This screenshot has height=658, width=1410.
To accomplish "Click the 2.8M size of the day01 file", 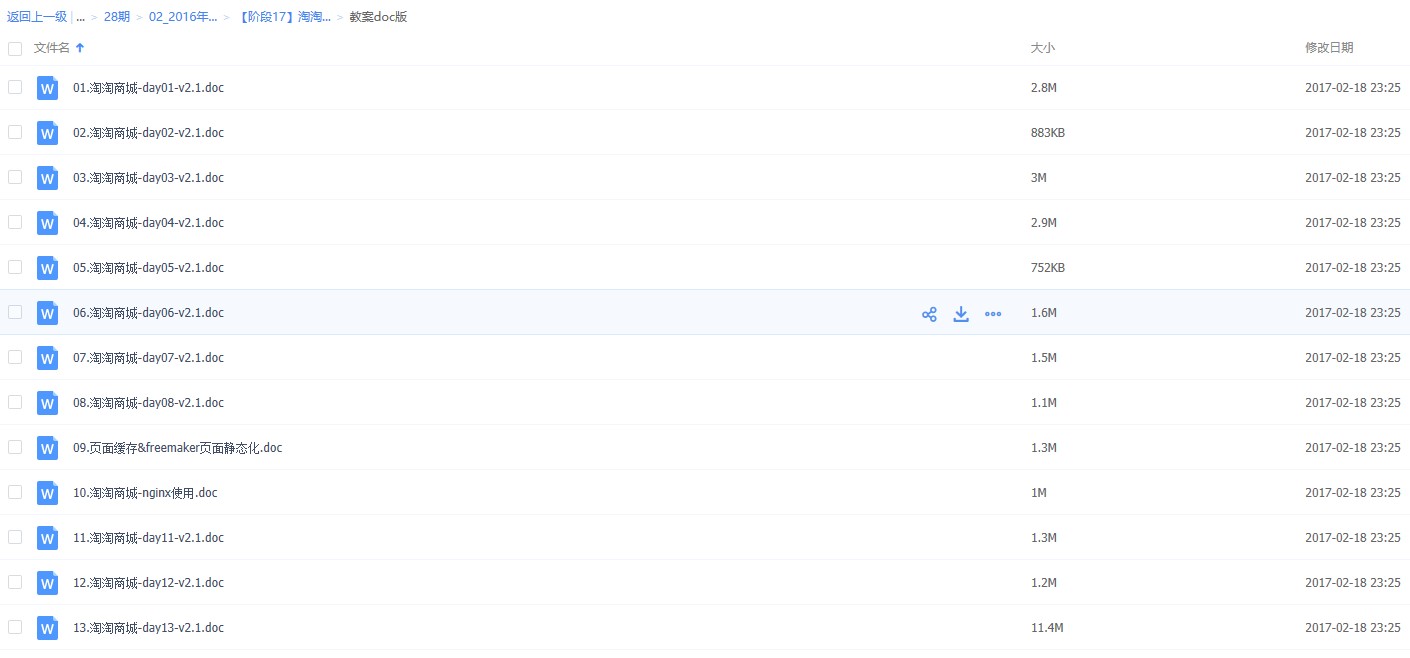I will point(1044,88).
